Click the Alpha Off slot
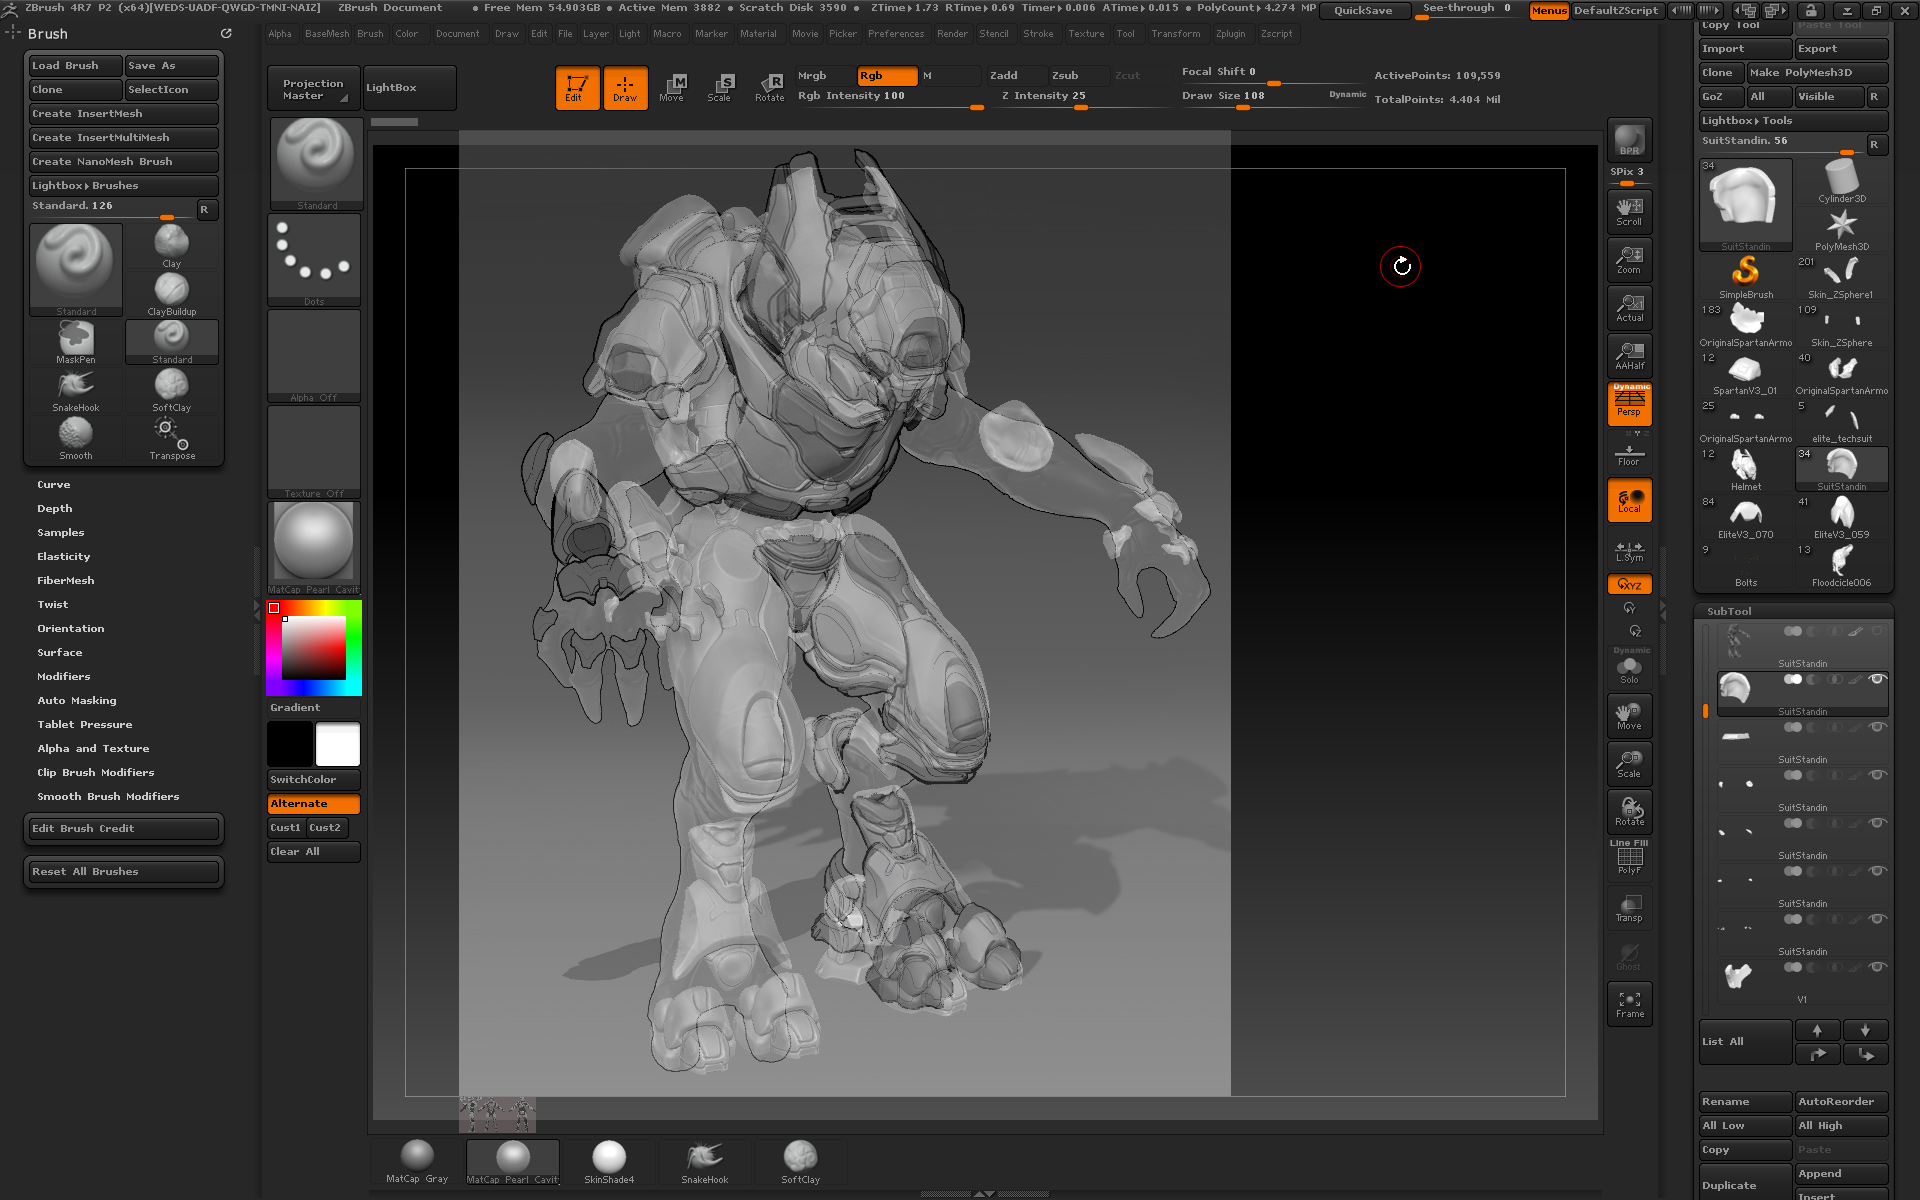The width and height of the screenshot is (1920, 1200). (314, 356)
